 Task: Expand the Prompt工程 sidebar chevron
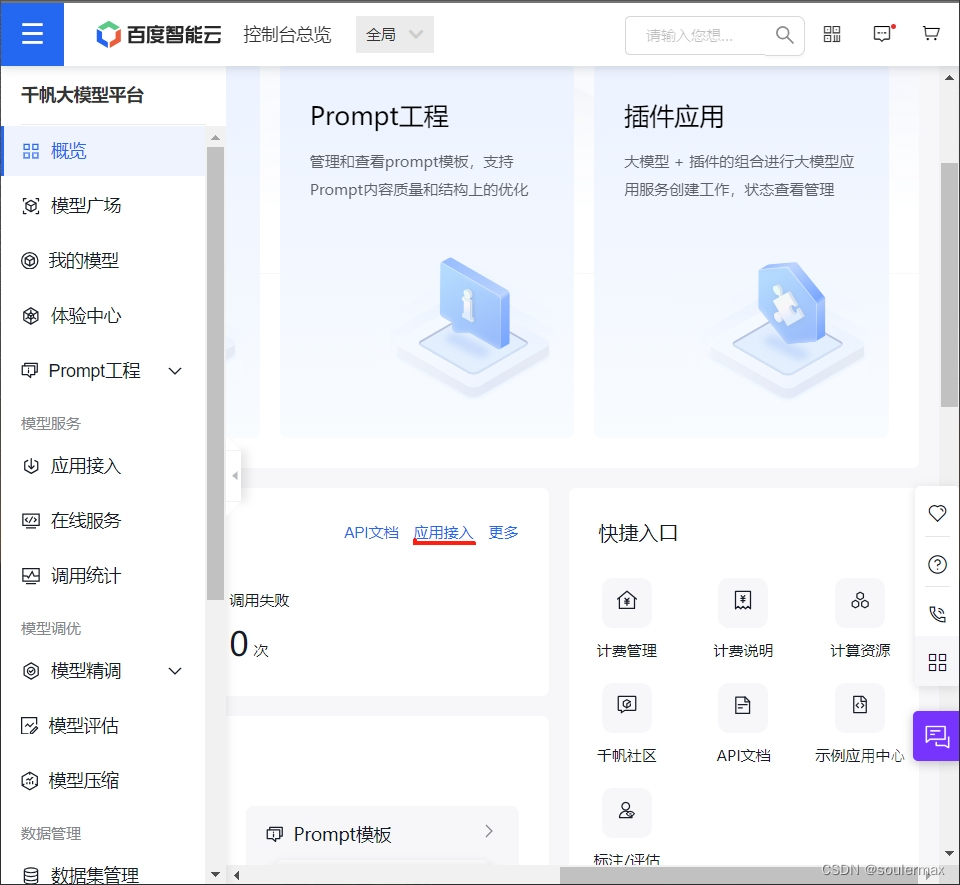click(175, 371)
